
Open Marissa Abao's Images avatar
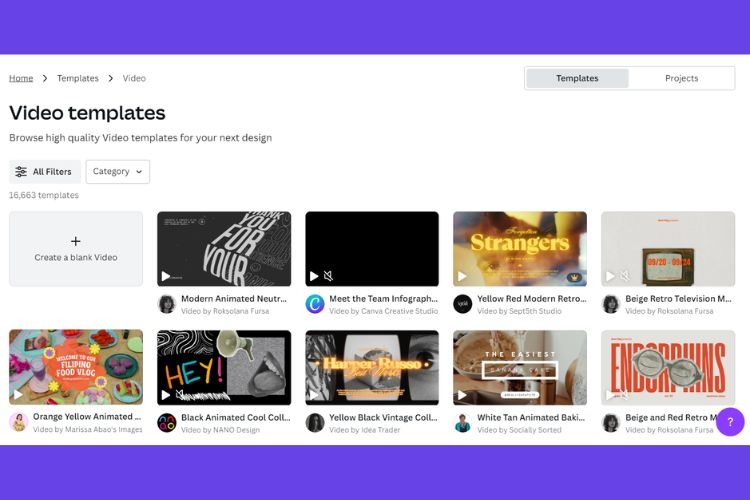[19, 422]
